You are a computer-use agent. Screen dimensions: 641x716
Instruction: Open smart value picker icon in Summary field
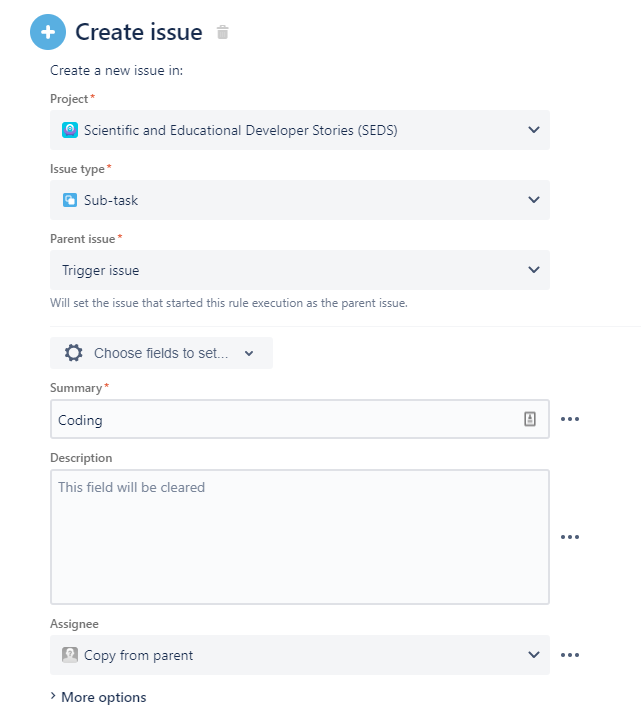tap(530, 419)
